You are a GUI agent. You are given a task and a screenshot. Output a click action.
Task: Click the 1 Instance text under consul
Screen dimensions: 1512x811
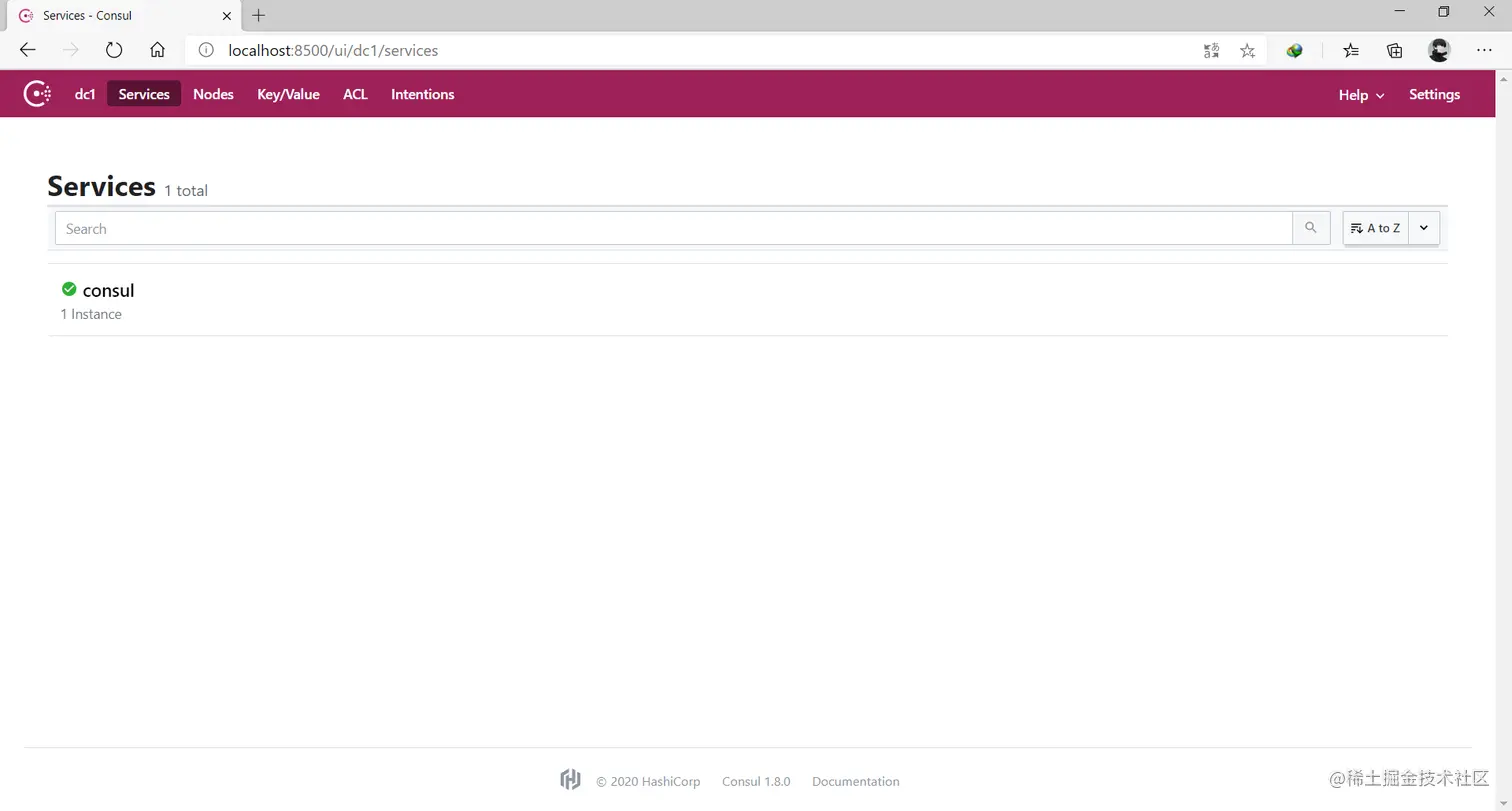[91, 314]
